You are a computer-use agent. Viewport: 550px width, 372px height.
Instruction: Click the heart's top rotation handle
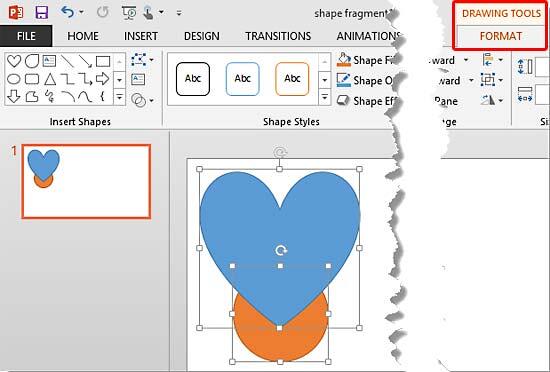[280, 153]
